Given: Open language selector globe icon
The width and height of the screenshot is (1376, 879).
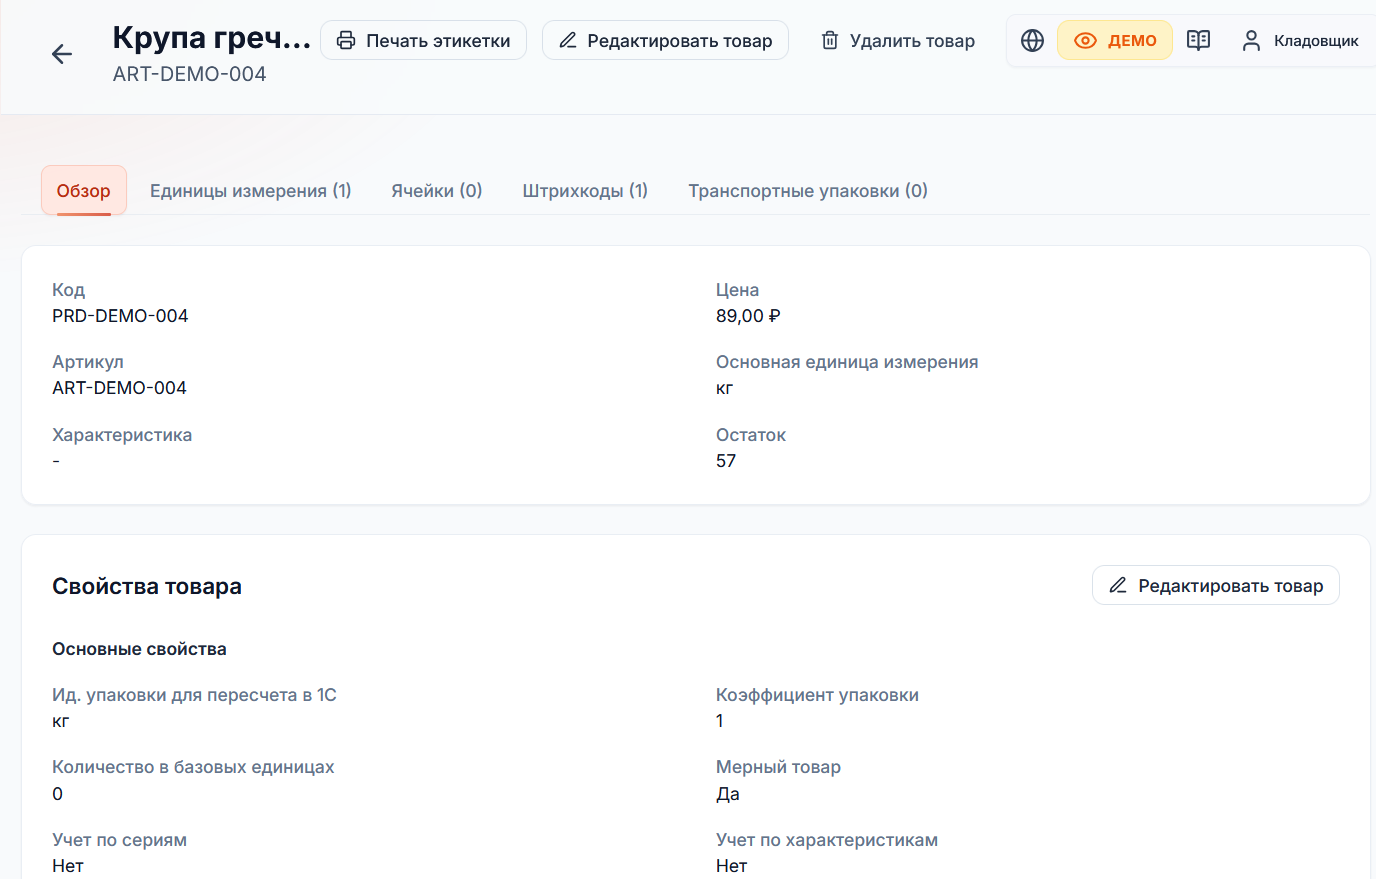Looking at the screenshot, I should (1032, 40).
